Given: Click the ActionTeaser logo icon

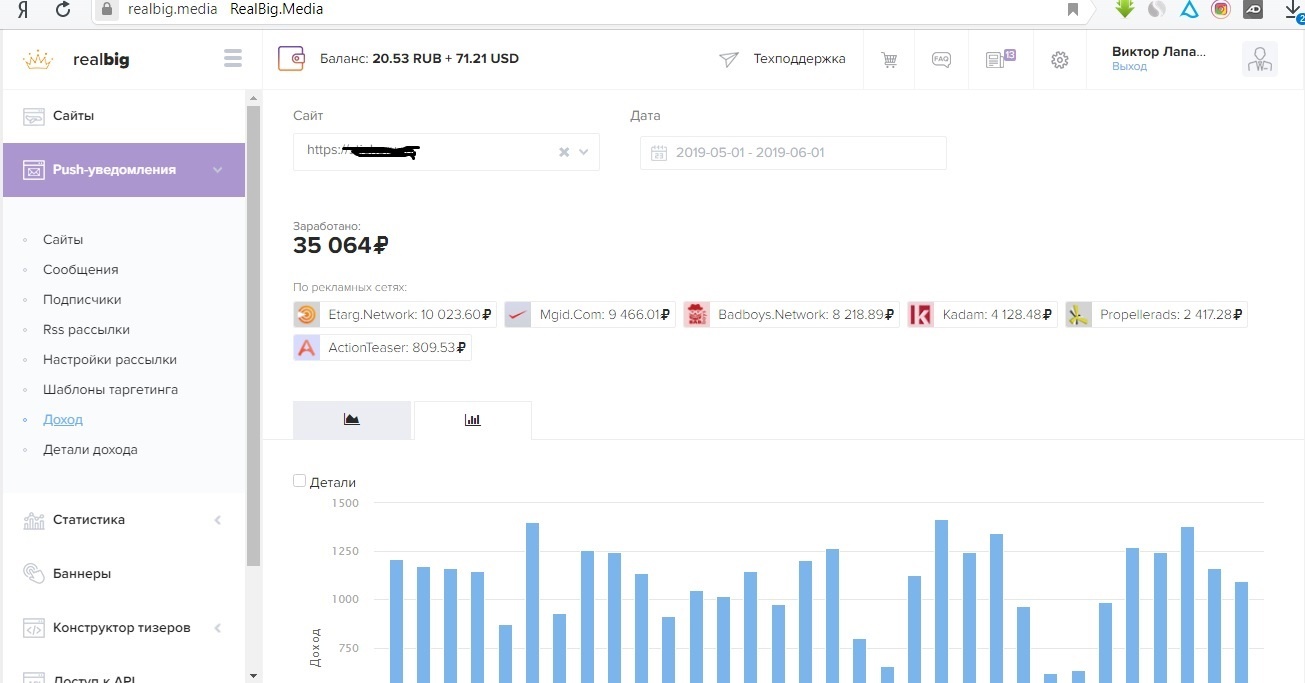Looking at the screenshot, I should pos(307,349).
